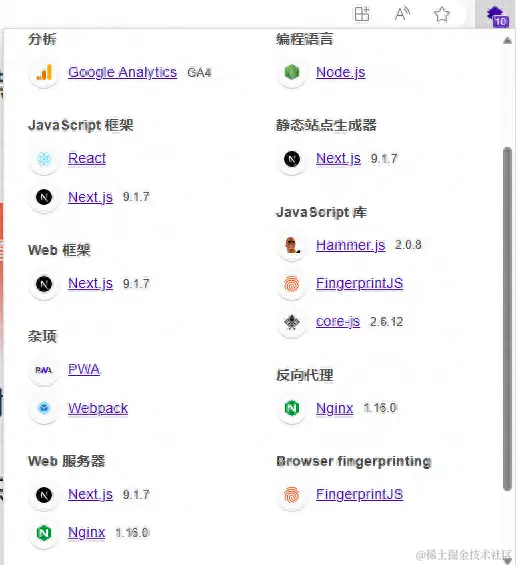This screenshot has height=565, width=516.
Task: Open the React link
Action: tap(87, 158)
